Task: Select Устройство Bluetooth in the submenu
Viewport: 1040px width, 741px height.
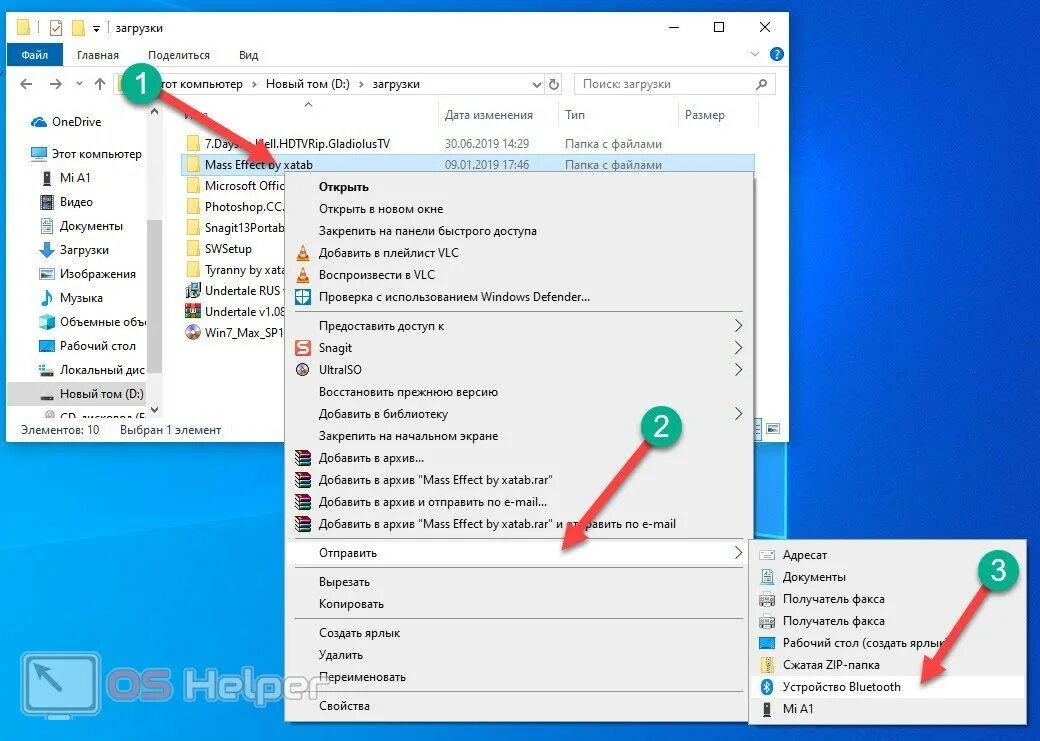Action: (887, 687)
